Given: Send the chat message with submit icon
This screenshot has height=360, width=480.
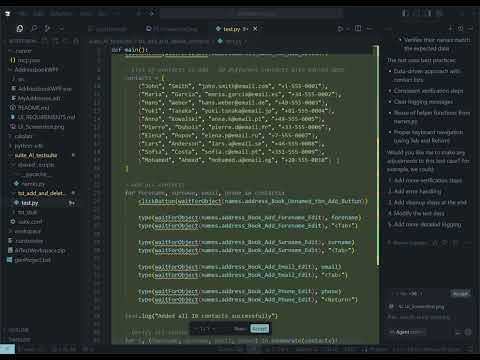Looking at the screenshot, I should [468, 332].
